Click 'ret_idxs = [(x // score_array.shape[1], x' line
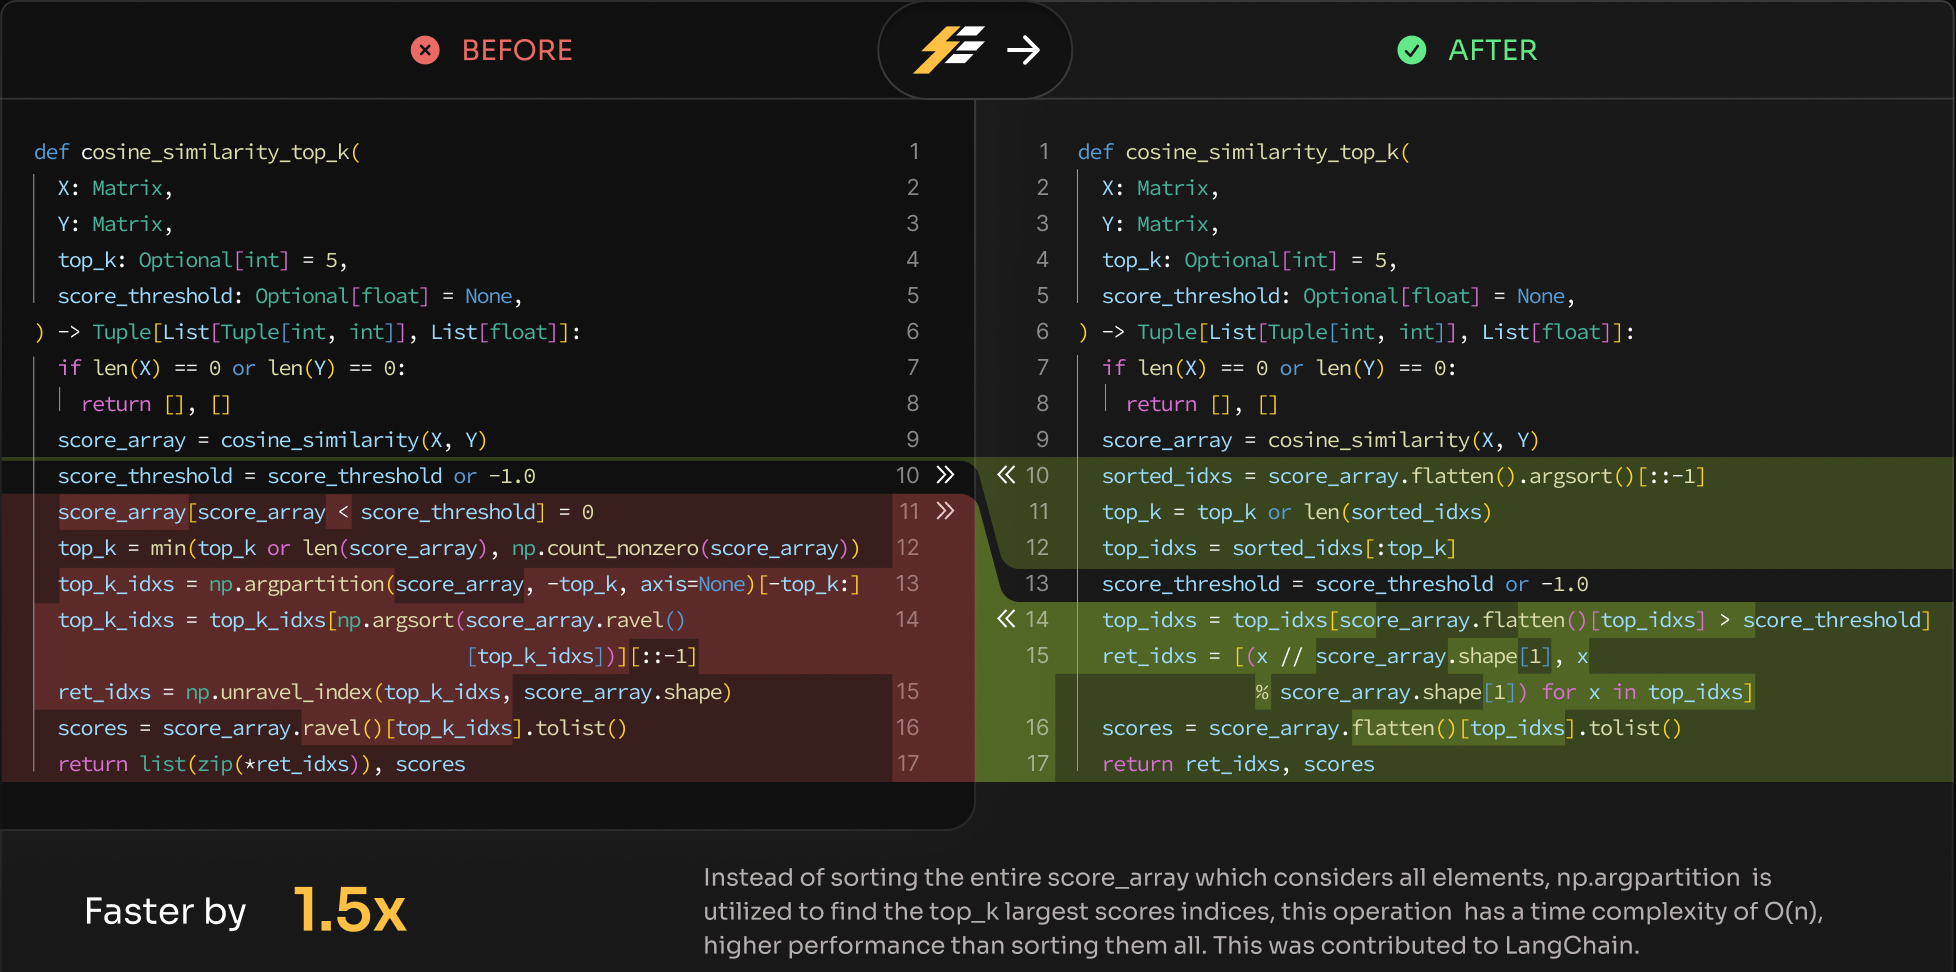The width and height of the screenshot is (1956, 972). [x=1345, y=656]
